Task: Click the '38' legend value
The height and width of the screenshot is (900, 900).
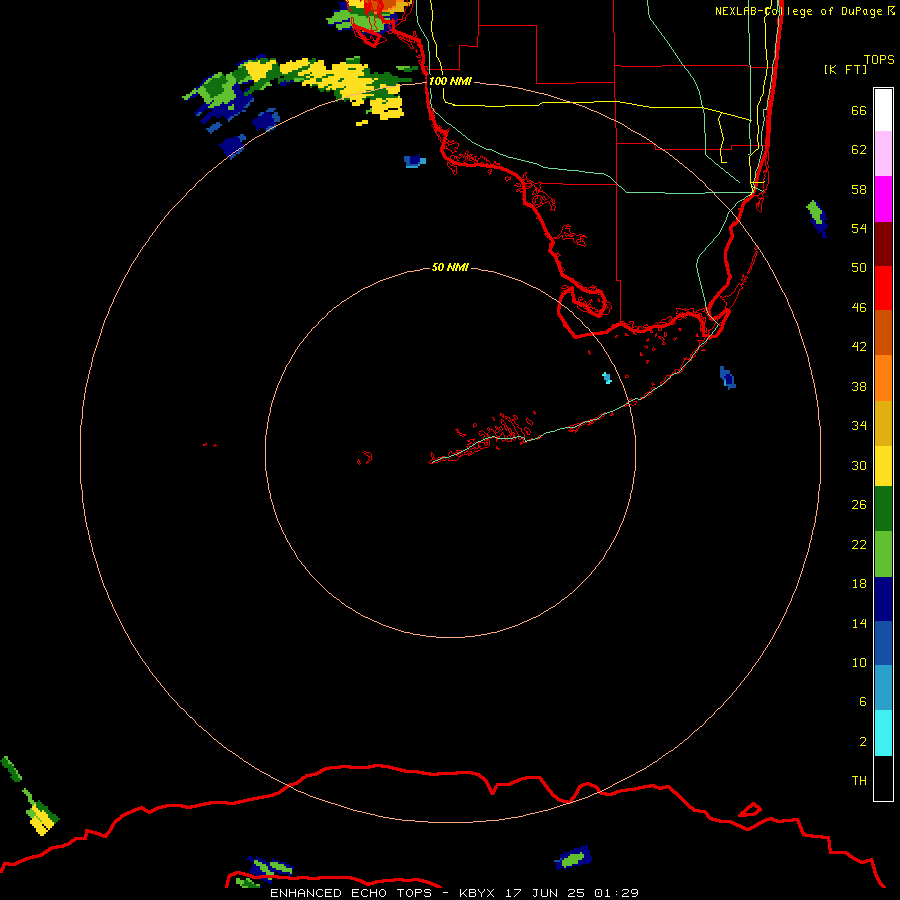Action: click(859, 387)
